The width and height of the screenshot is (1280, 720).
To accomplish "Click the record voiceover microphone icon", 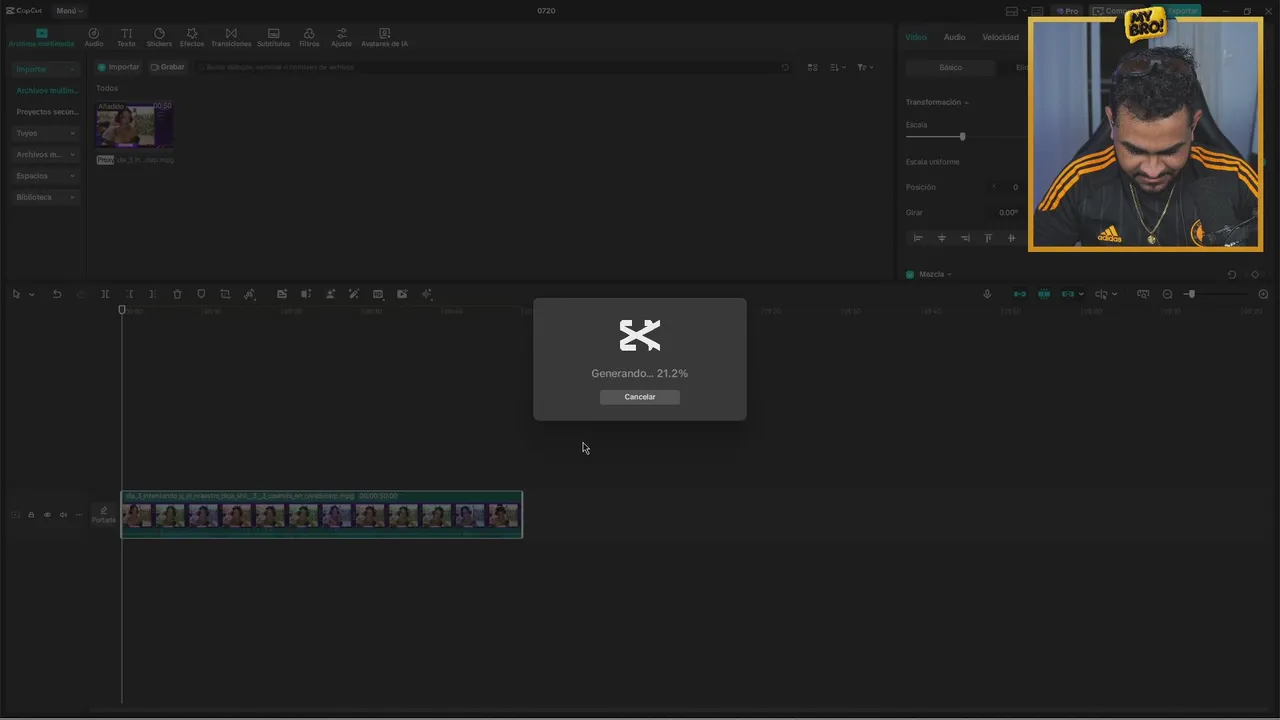I will point(987,294).
